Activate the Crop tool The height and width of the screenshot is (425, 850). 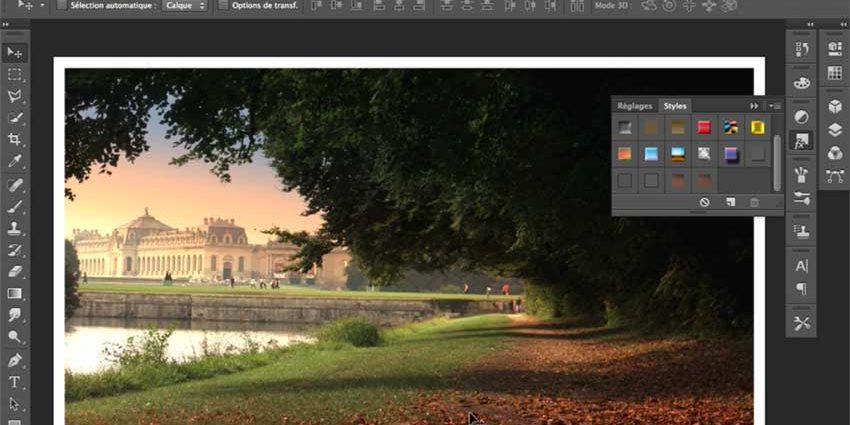(x=15, y=139)
